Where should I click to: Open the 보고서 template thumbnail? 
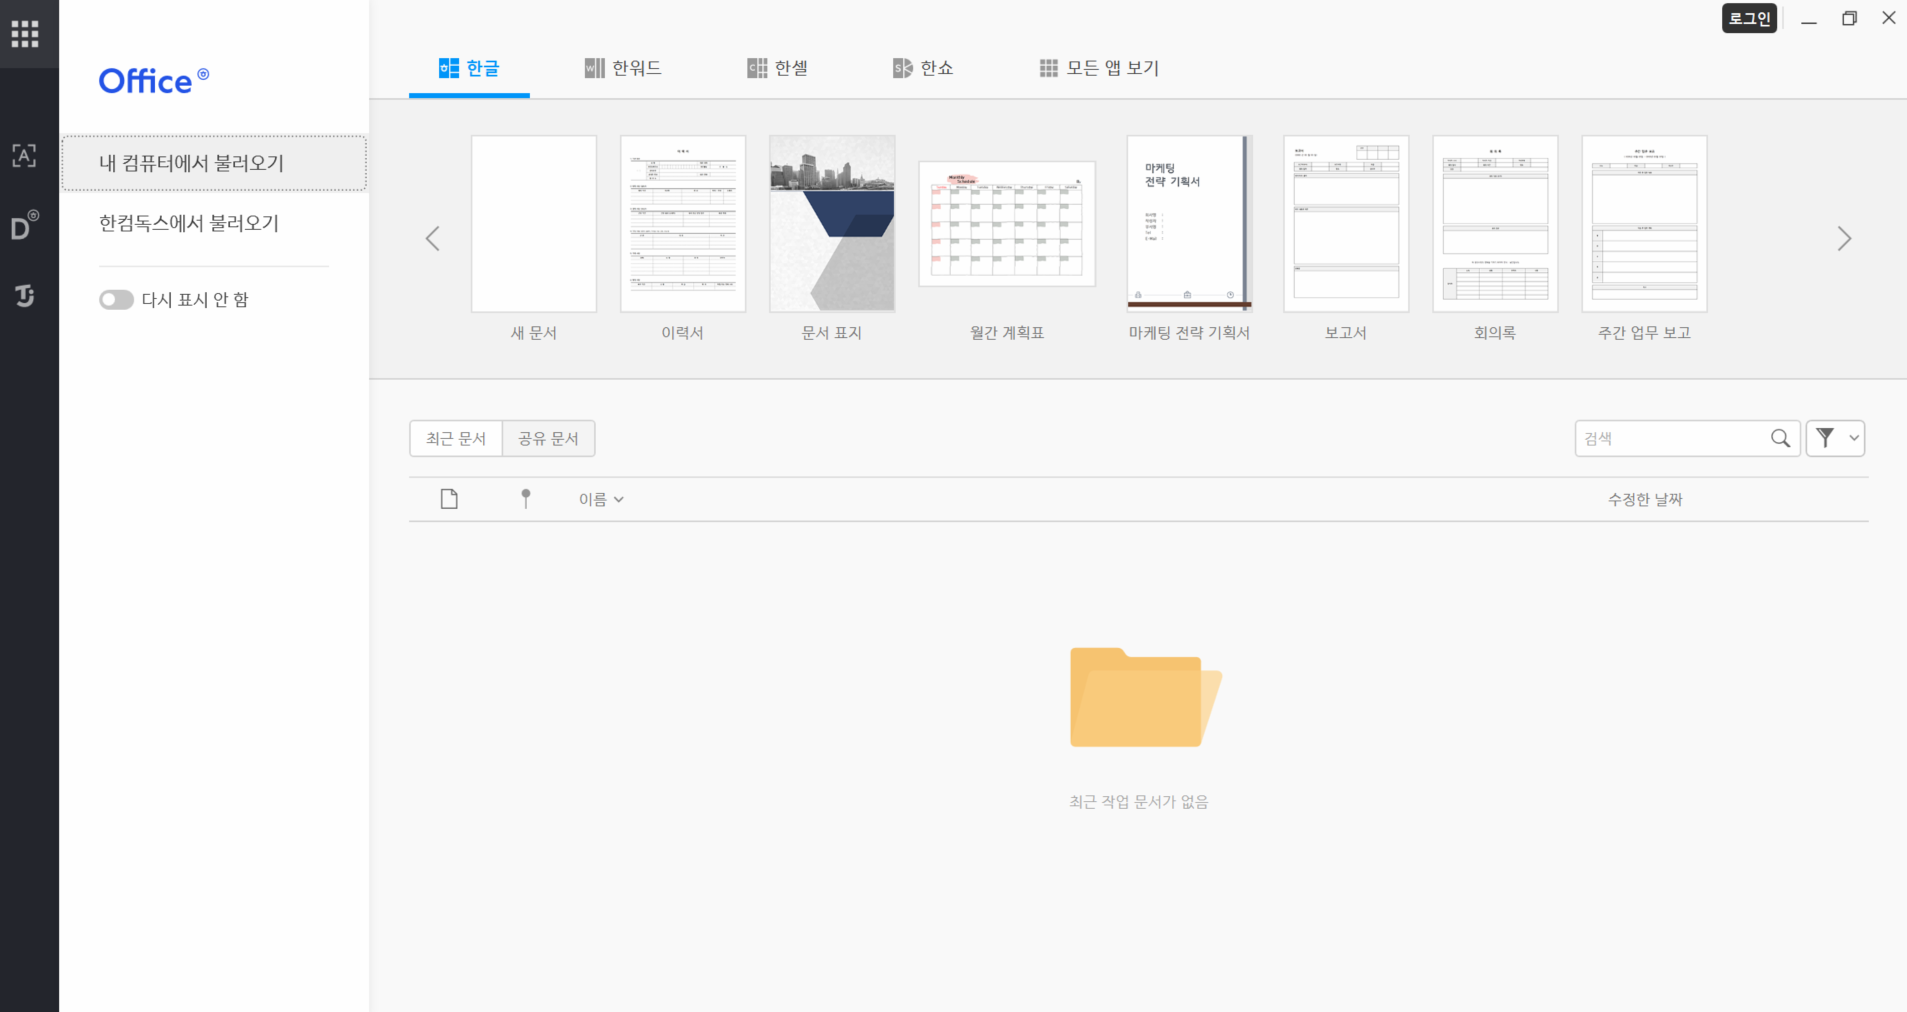1346,224
